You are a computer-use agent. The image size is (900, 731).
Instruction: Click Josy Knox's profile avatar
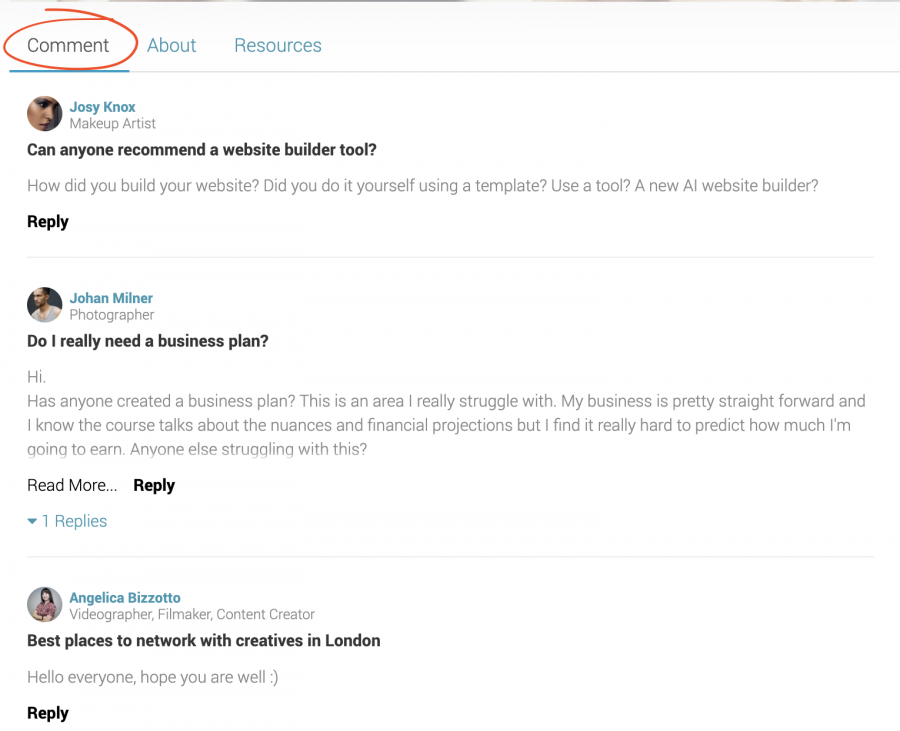44,114
